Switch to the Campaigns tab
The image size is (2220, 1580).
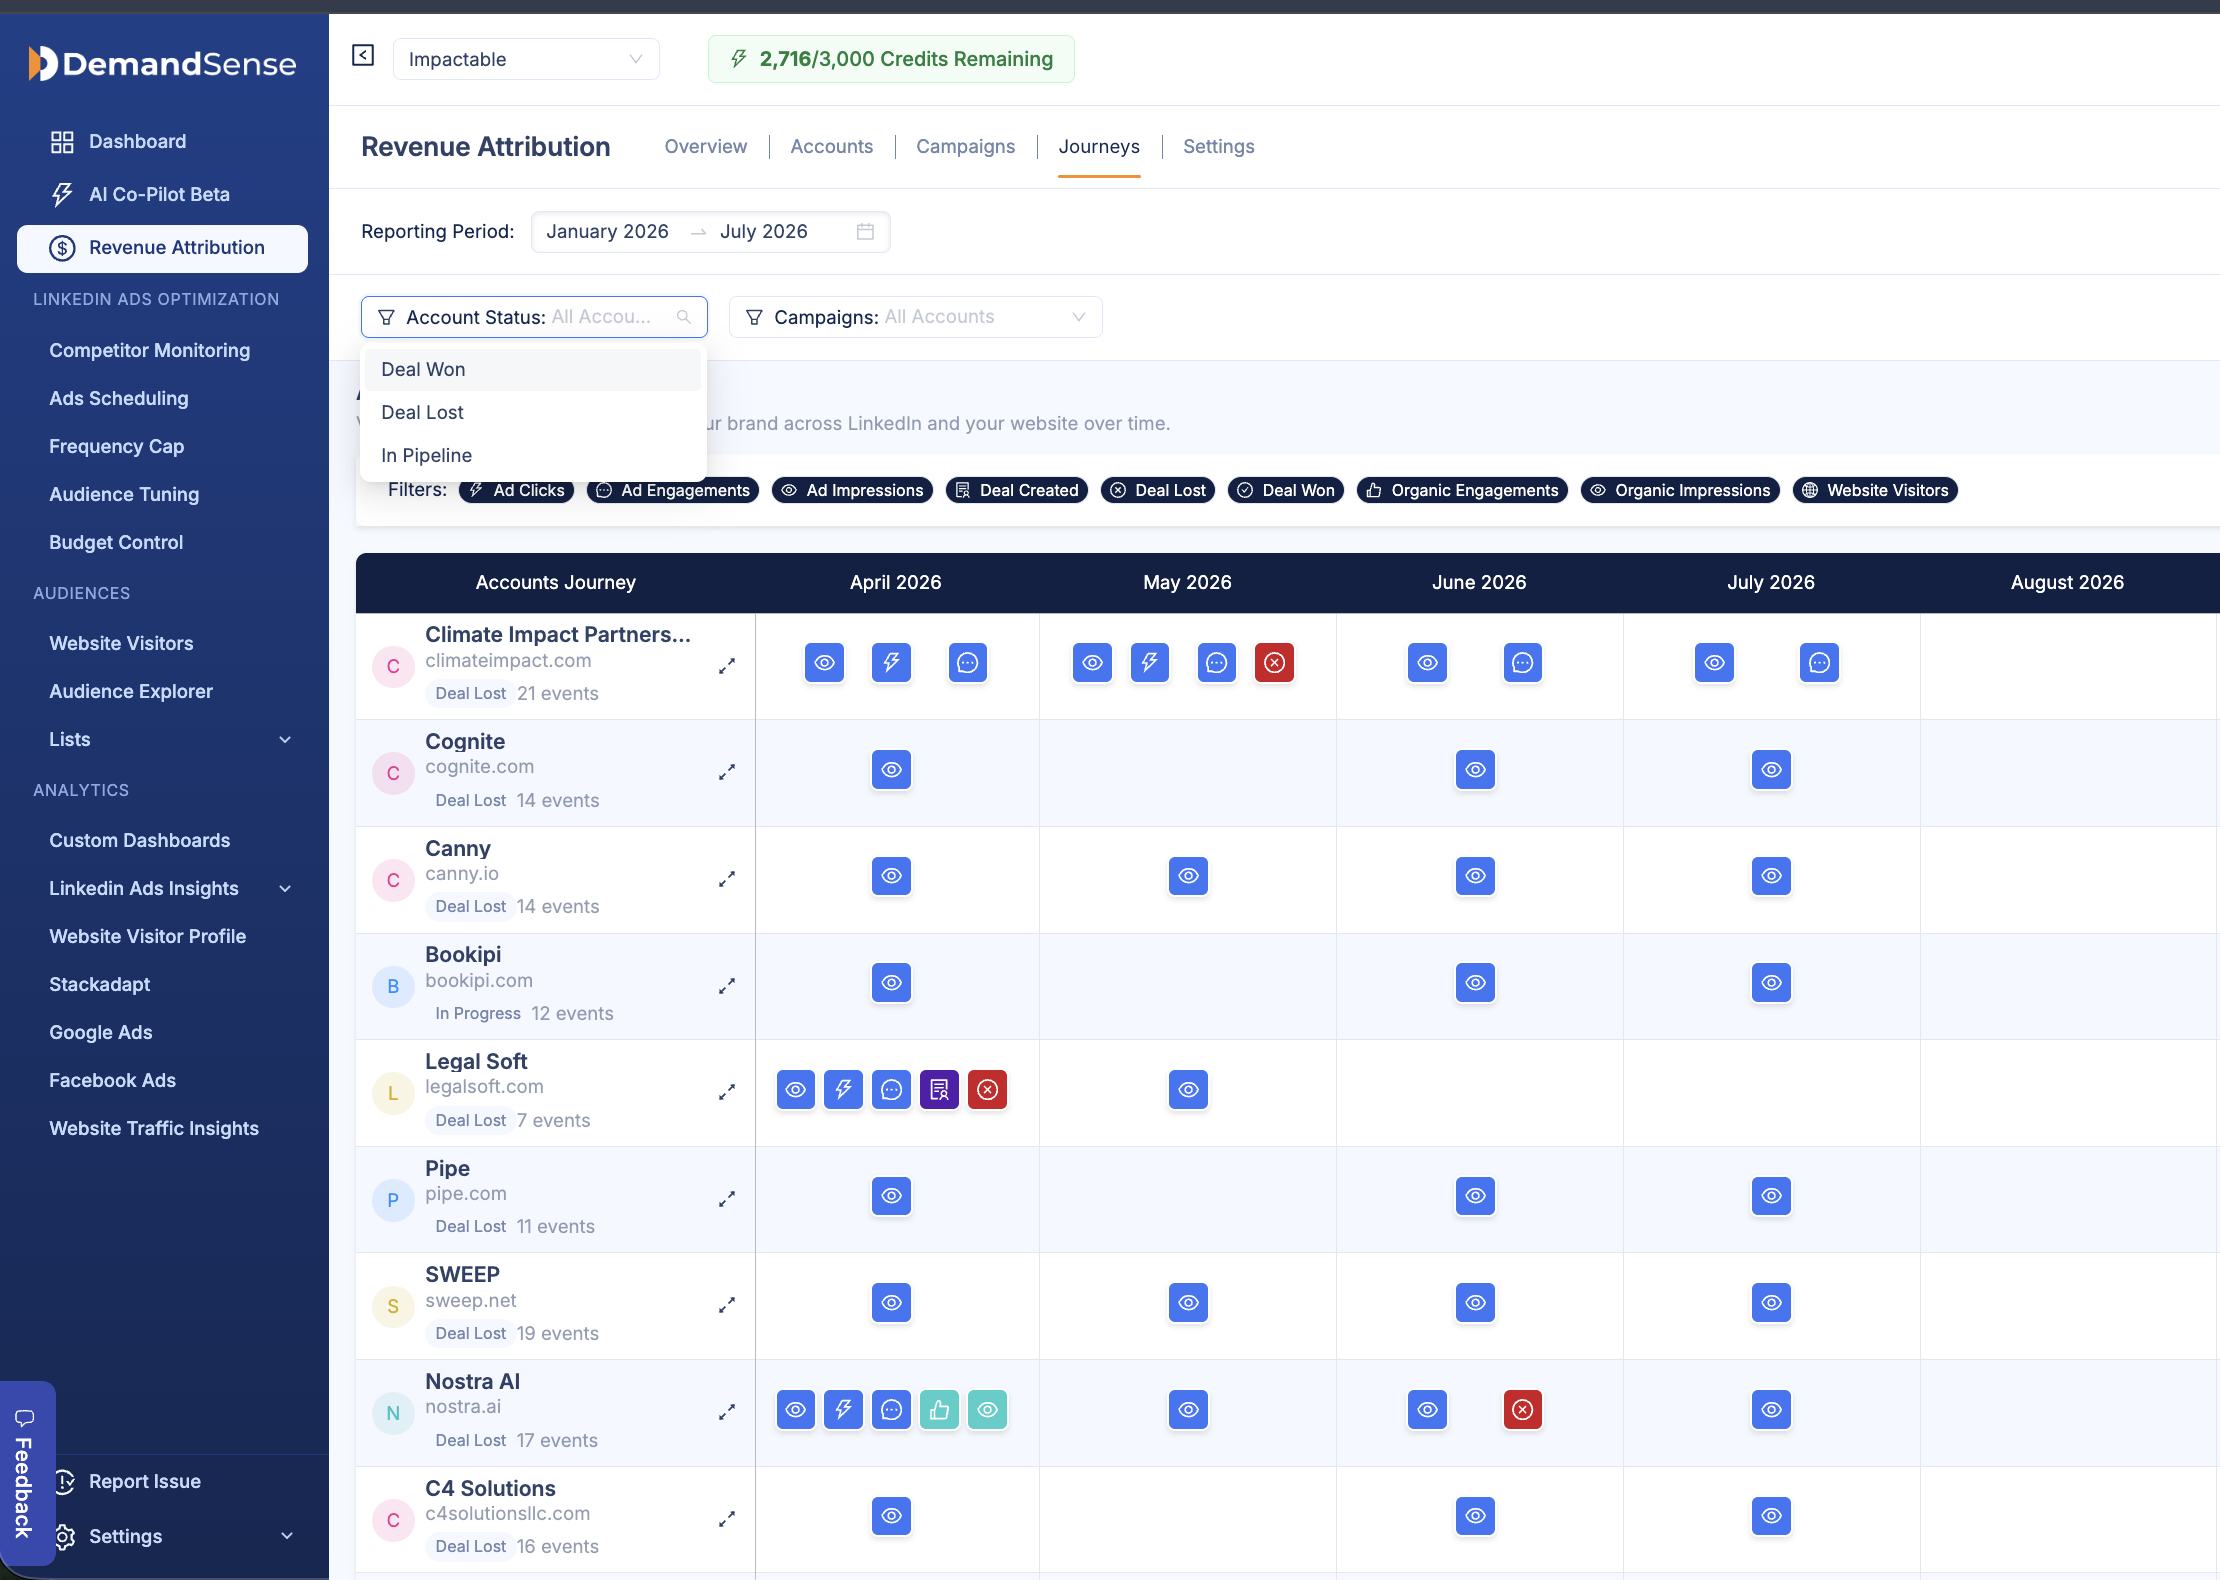pyautogui.click(x=965, y=147)
